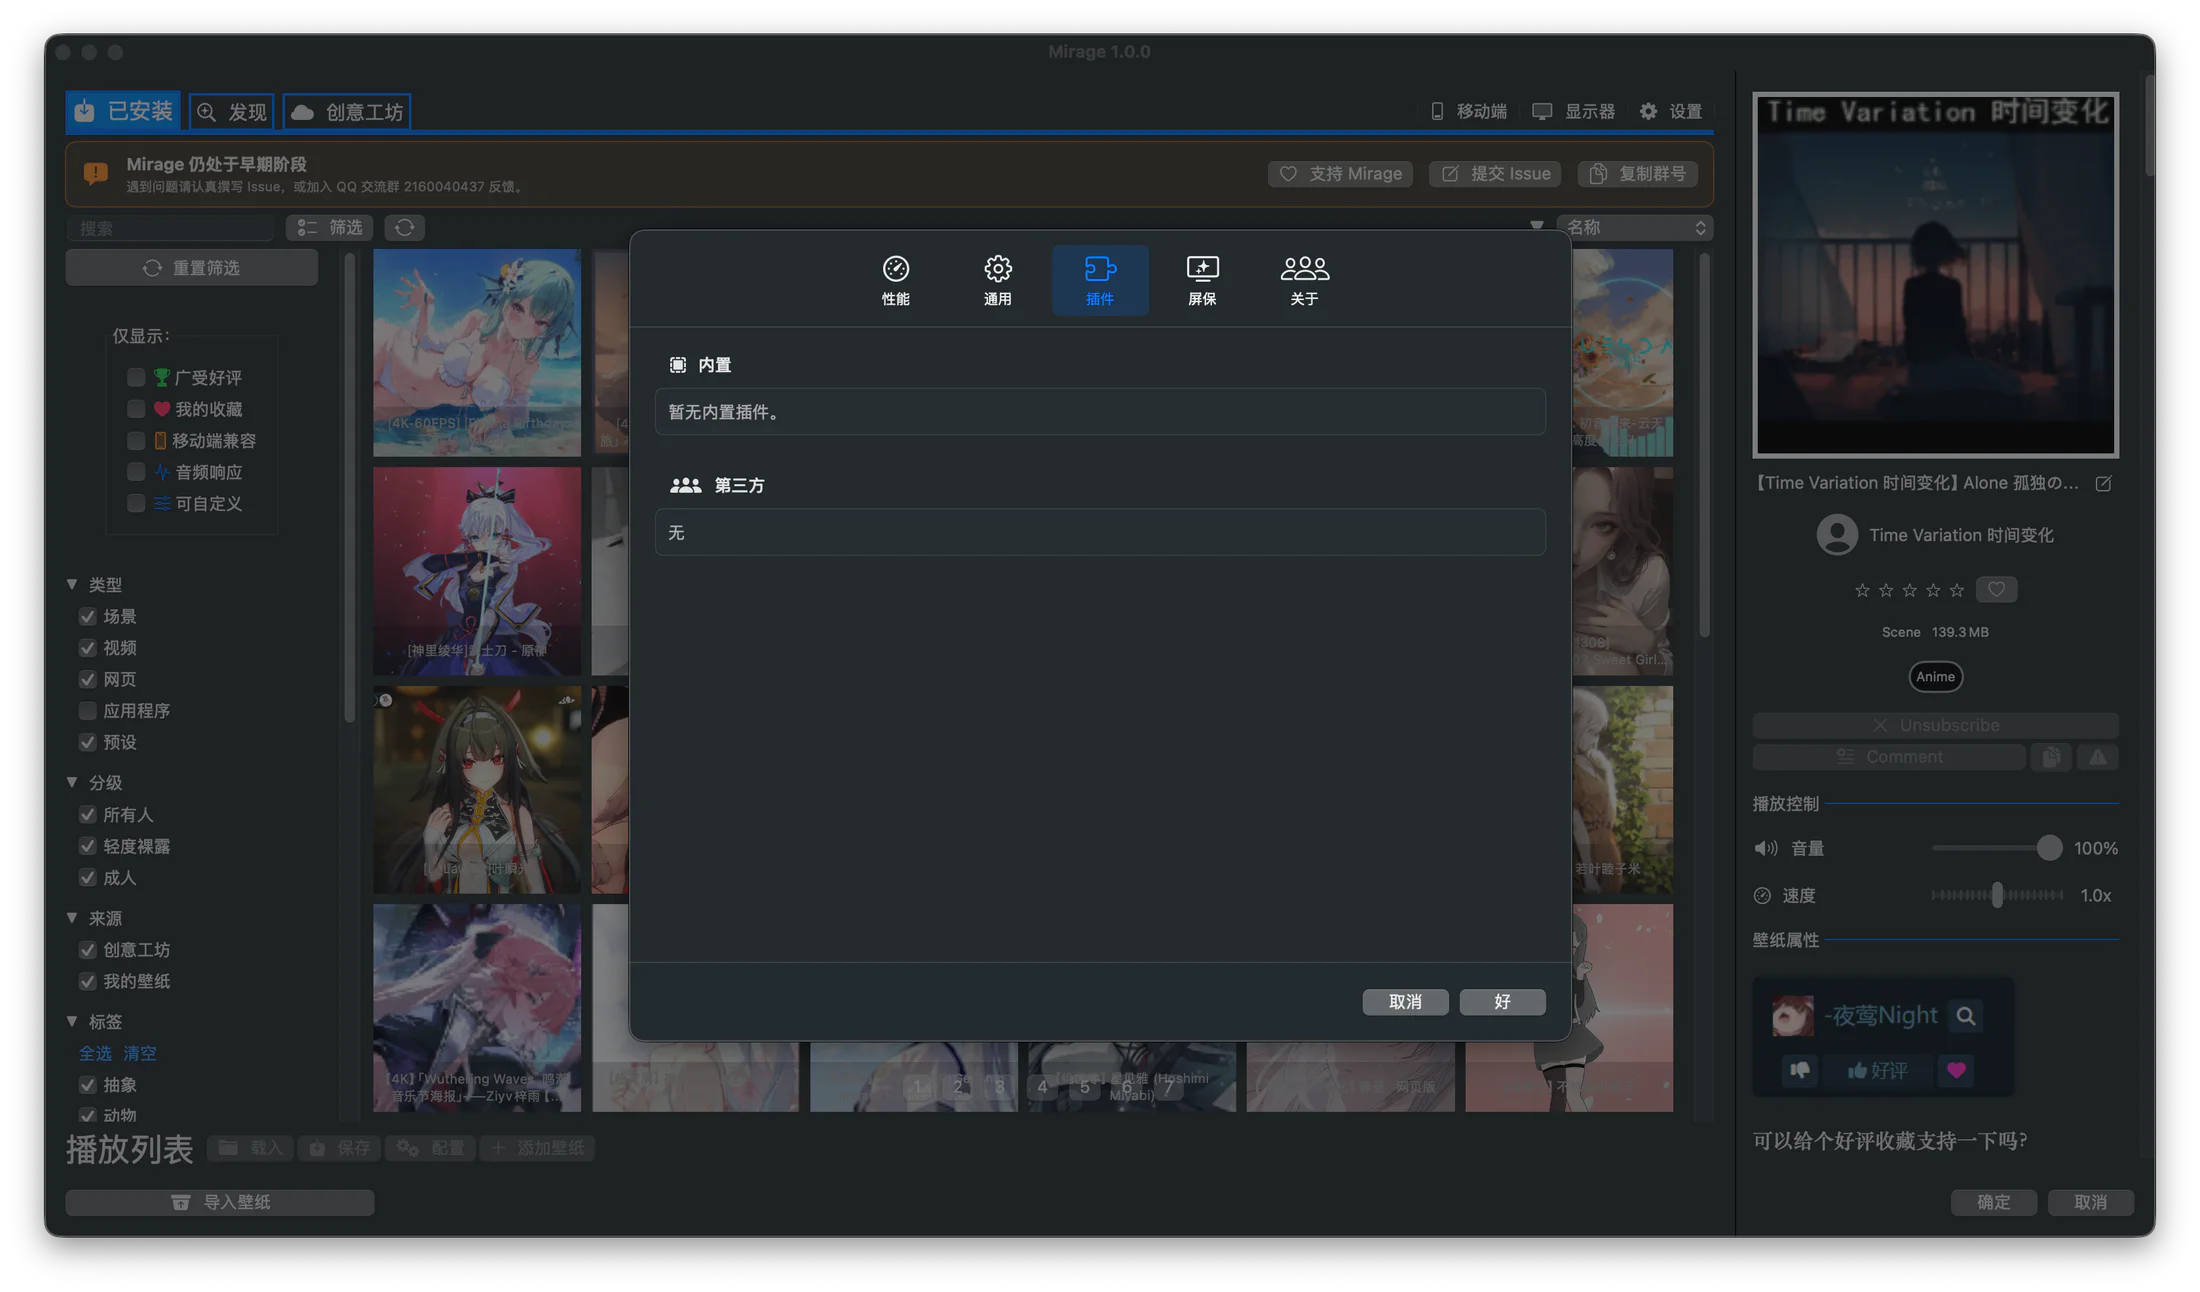Image resolution: width=2200 pixels, height=1292 pixels.
Task: Open the 通用 general settings gear tab
Action: [x=997, y=280]
